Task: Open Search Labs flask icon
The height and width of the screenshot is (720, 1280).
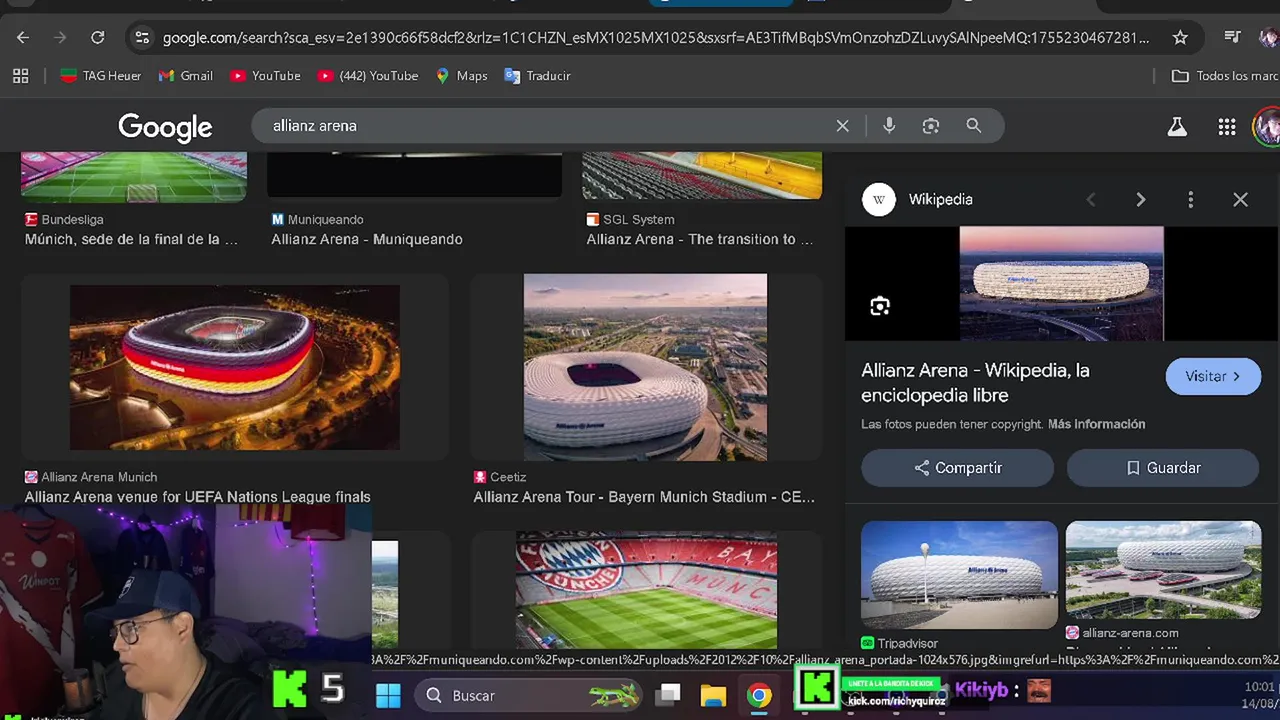Action: point(1177,127)
